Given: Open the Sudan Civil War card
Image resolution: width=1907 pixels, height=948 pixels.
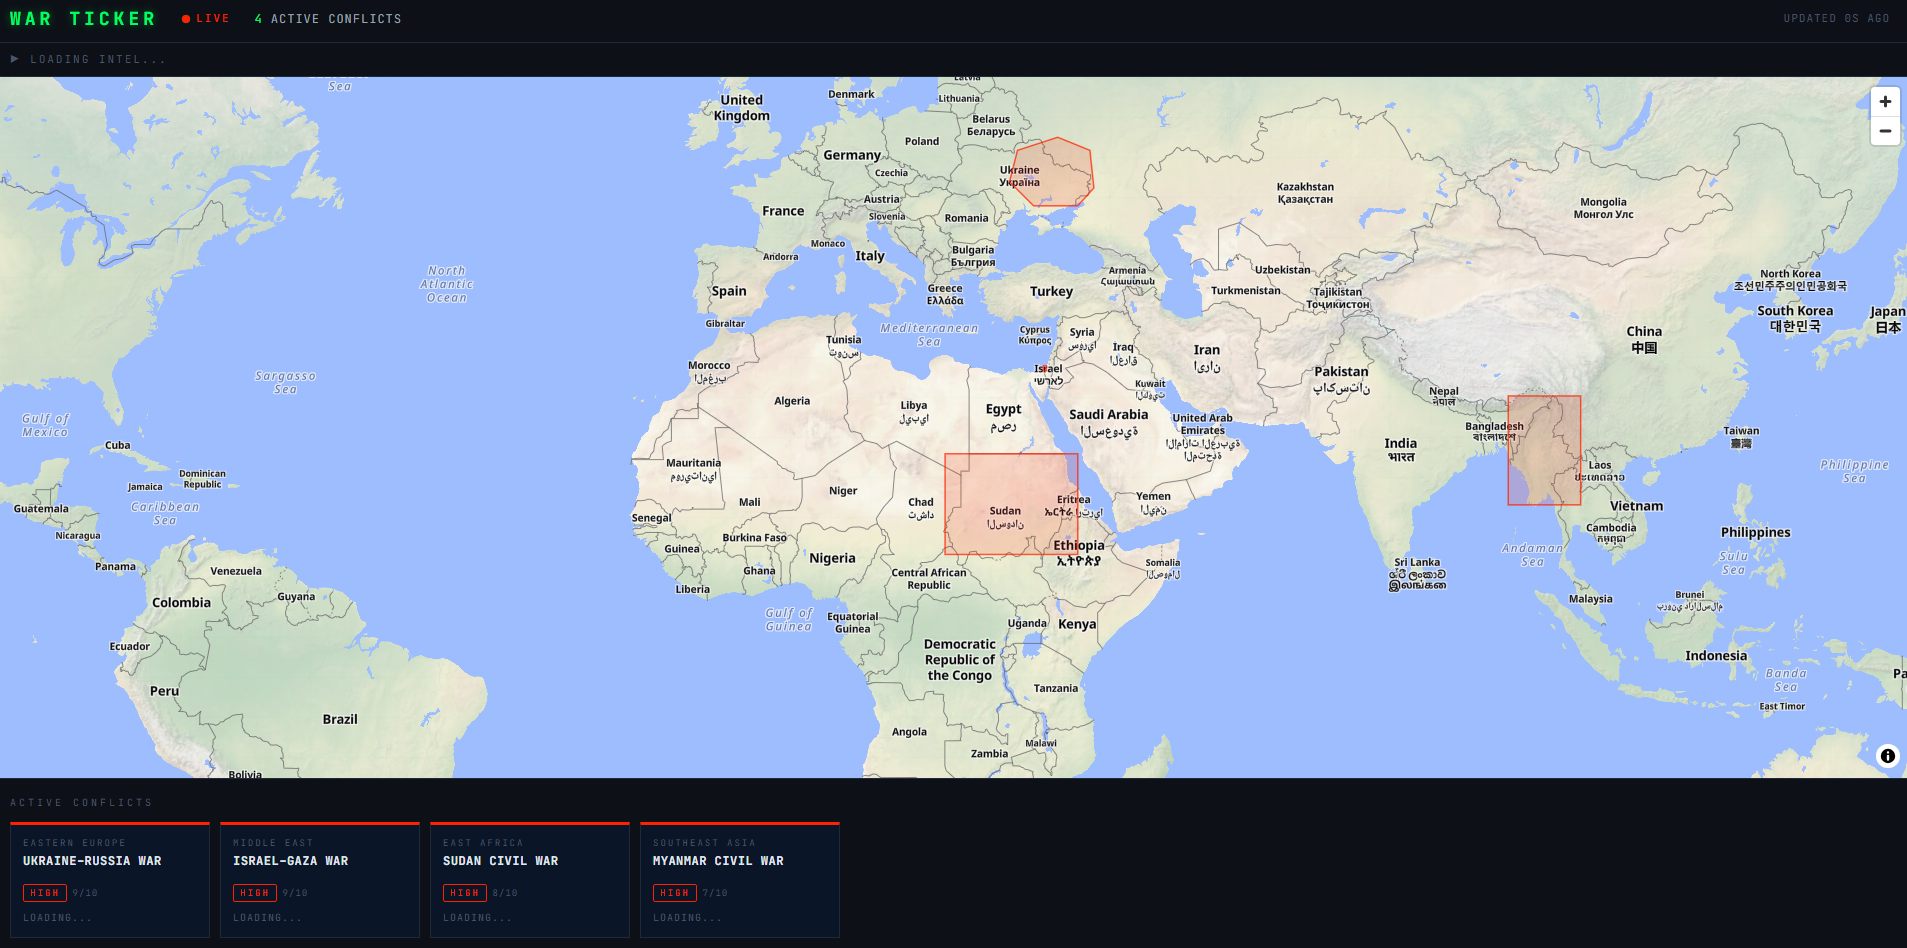Looking at the screenshot, I should click(530, 880).
